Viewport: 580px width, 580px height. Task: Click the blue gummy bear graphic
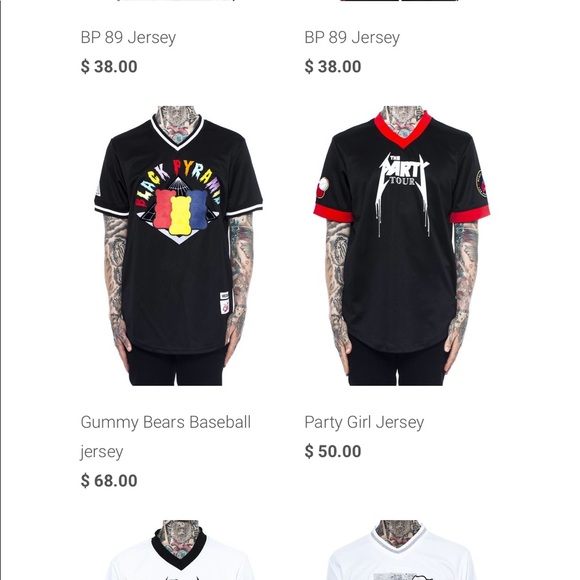coord(198,209)
